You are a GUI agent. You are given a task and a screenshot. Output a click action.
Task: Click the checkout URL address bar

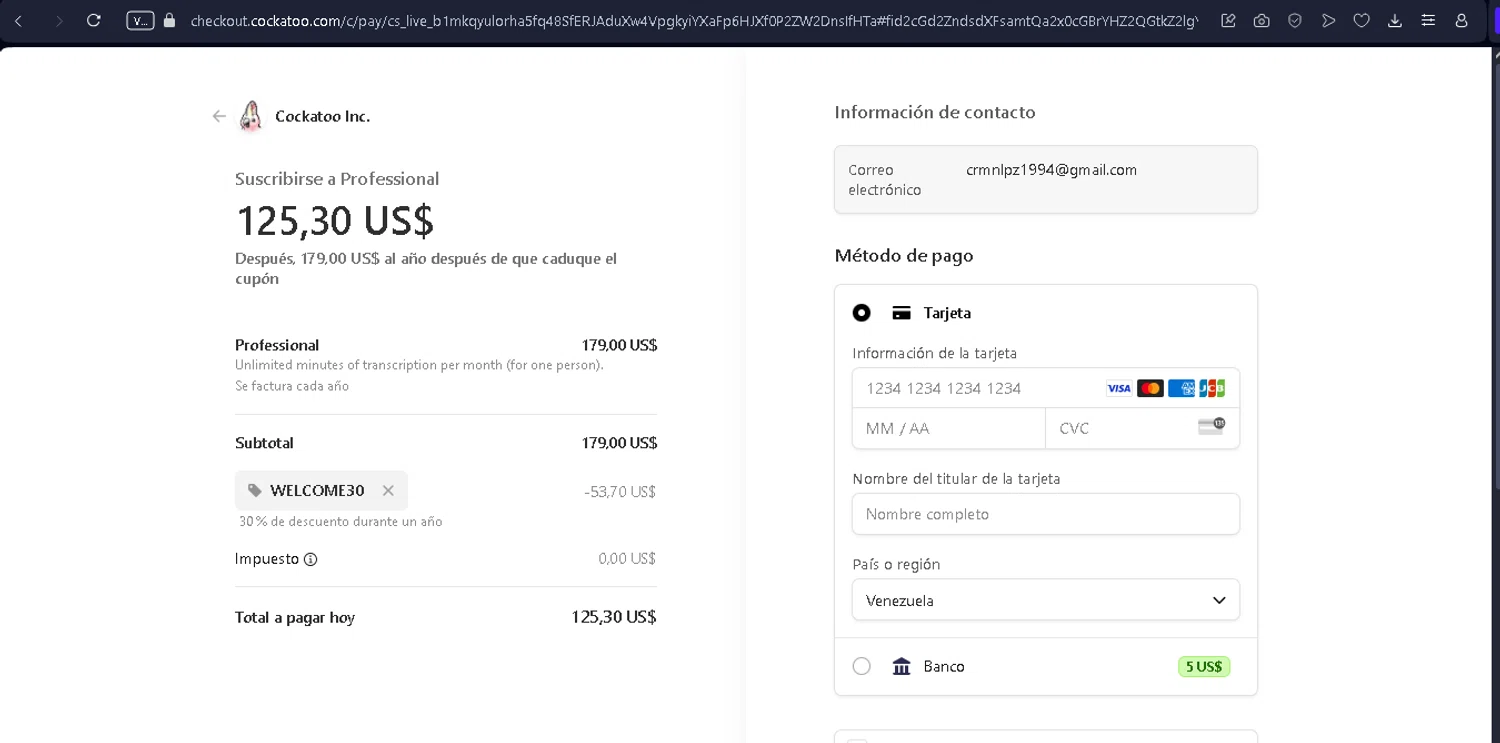tap(693, 20)
